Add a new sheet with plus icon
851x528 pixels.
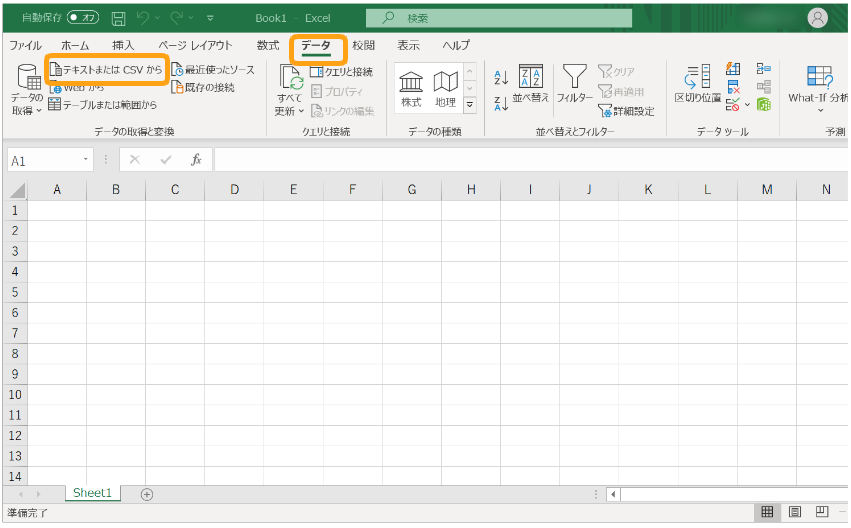147,494
